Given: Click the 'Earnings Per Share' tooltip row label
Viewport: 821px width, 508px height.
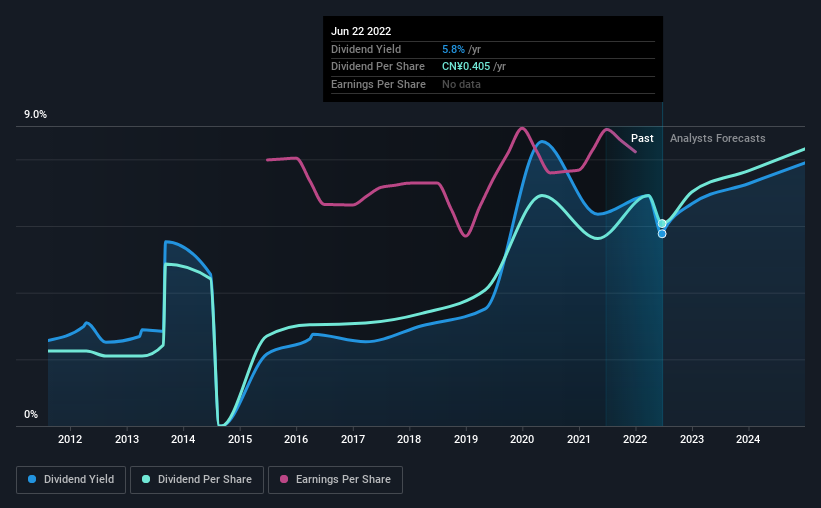Looking at the screenshot, I should 378,84.
